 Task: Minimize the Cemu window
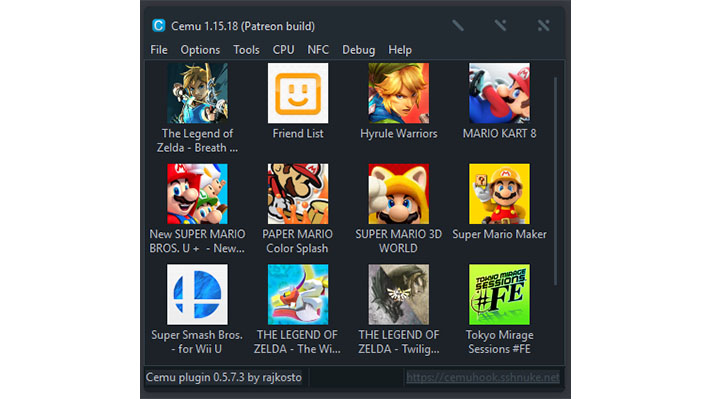[458, 25]
